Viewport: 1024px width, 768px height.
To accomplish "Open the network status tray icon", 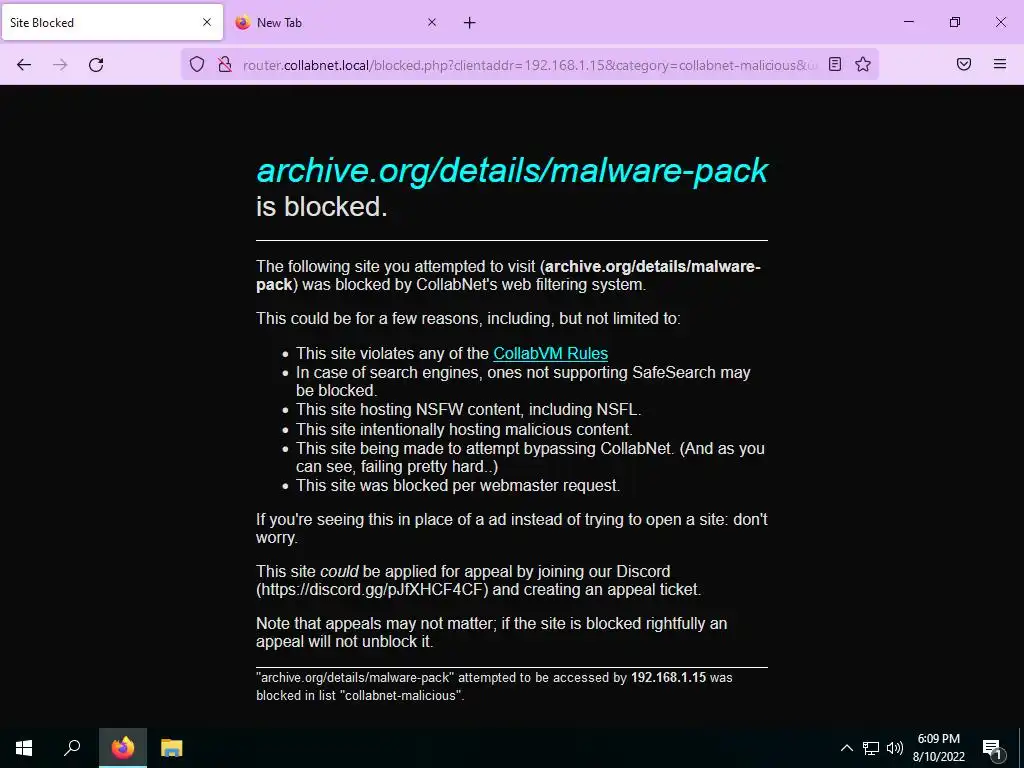I will click(871, 748).
